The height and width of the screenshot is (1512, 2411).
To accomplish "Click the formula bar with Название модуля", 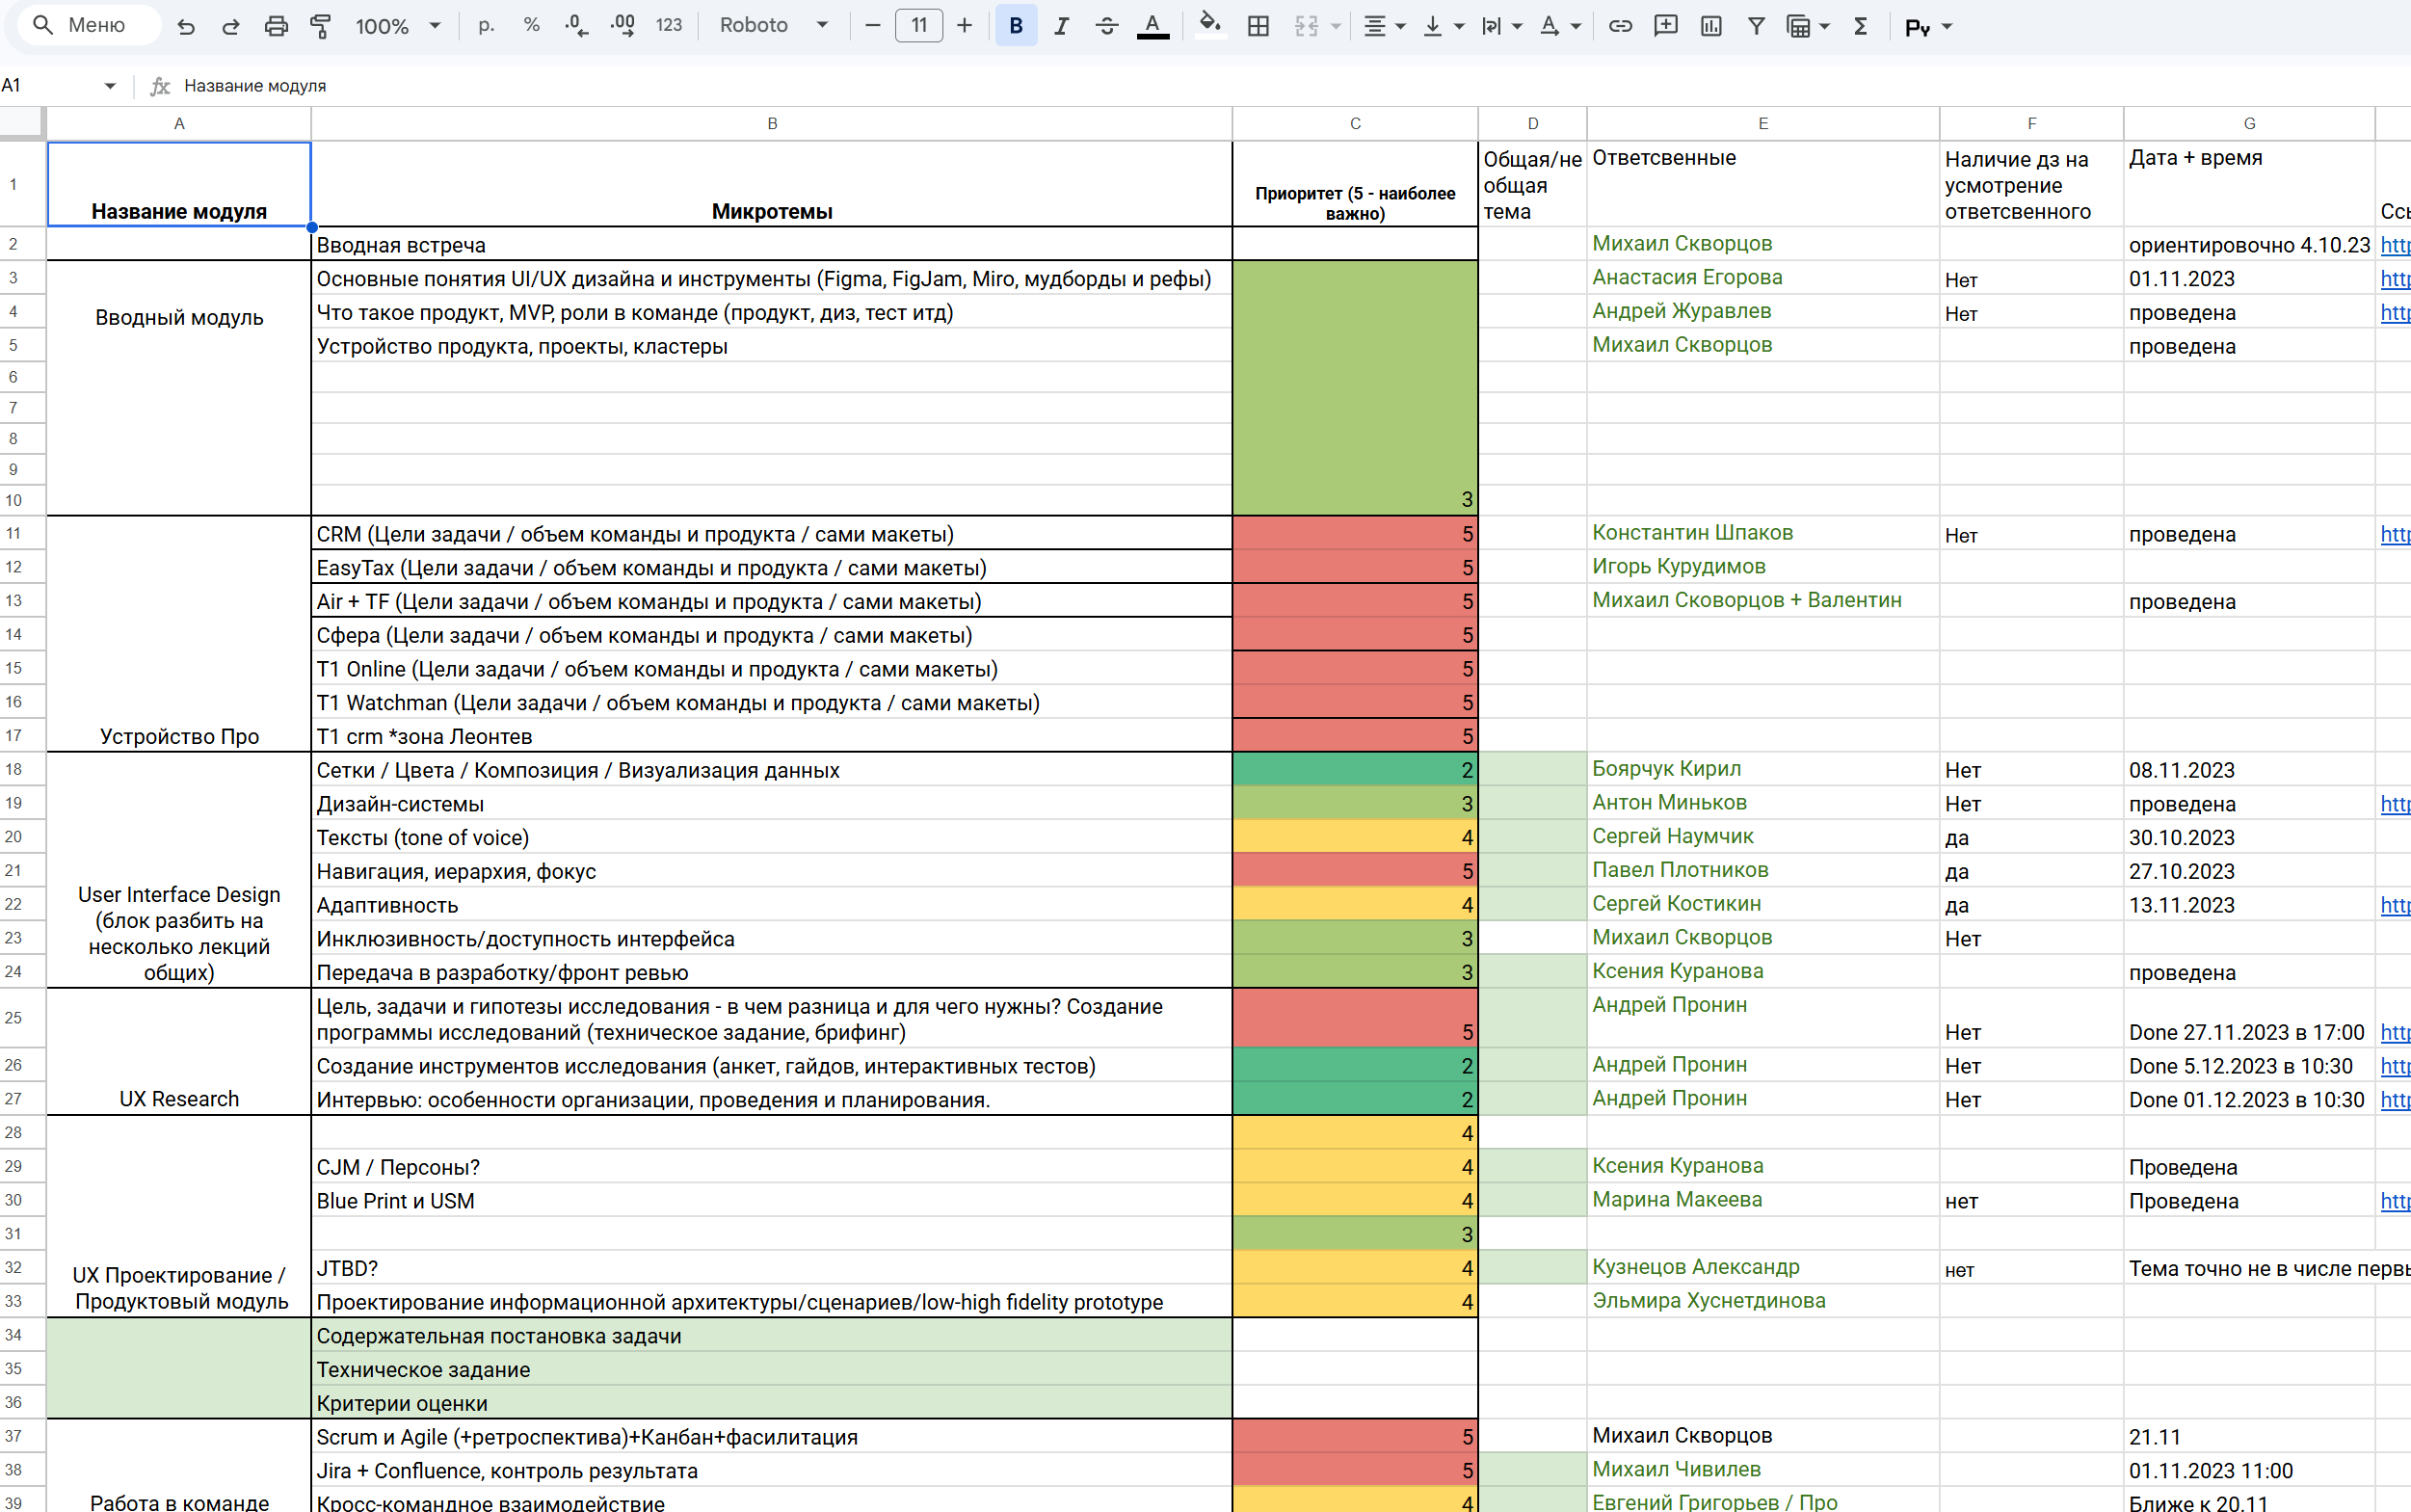I will click(1290, 86).
